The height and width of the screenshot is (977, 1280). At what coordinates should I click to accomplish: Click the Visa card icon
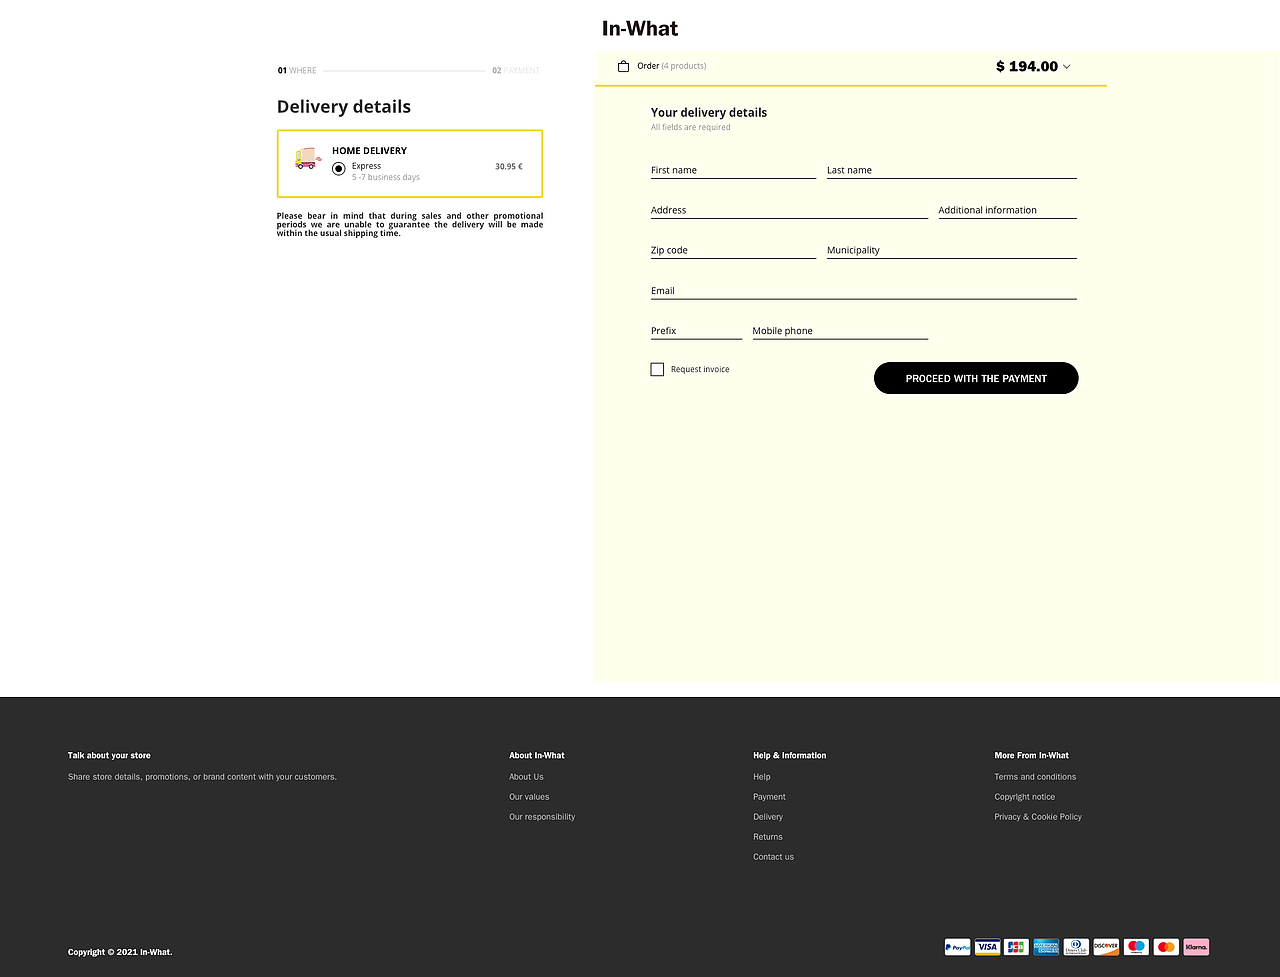[987, 947]
